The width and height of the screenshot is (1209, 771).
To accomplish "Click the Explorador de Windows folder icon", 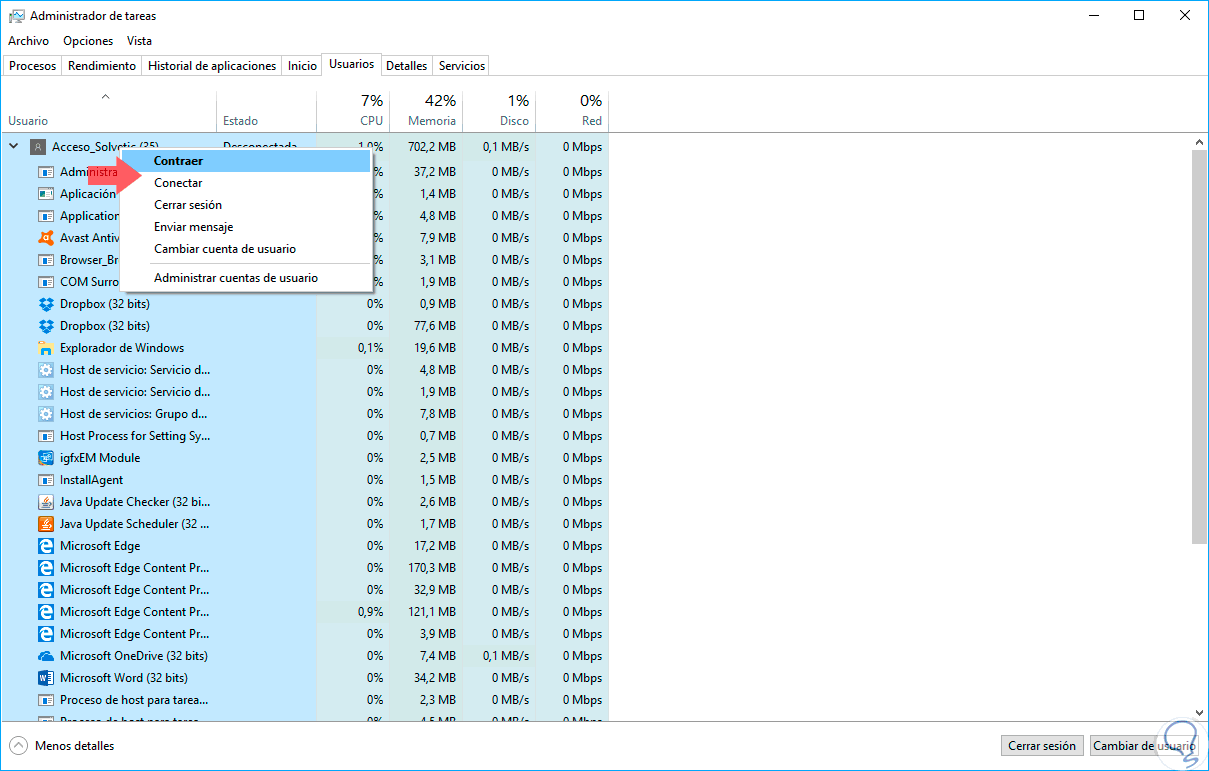I will click(x=45, y=348).
